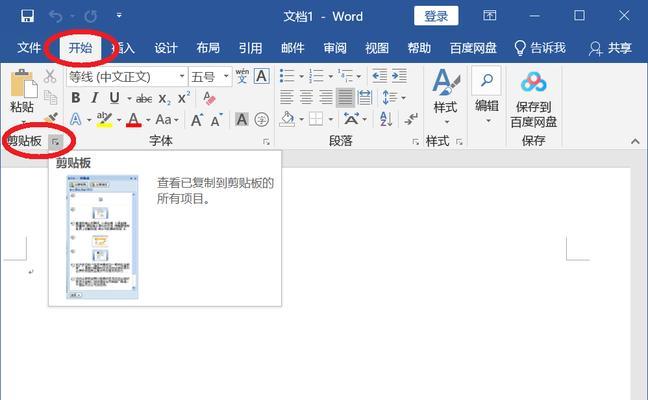Screen dimensions: 648x400
Task: Align paragraph text left
Action: point(286,98)
